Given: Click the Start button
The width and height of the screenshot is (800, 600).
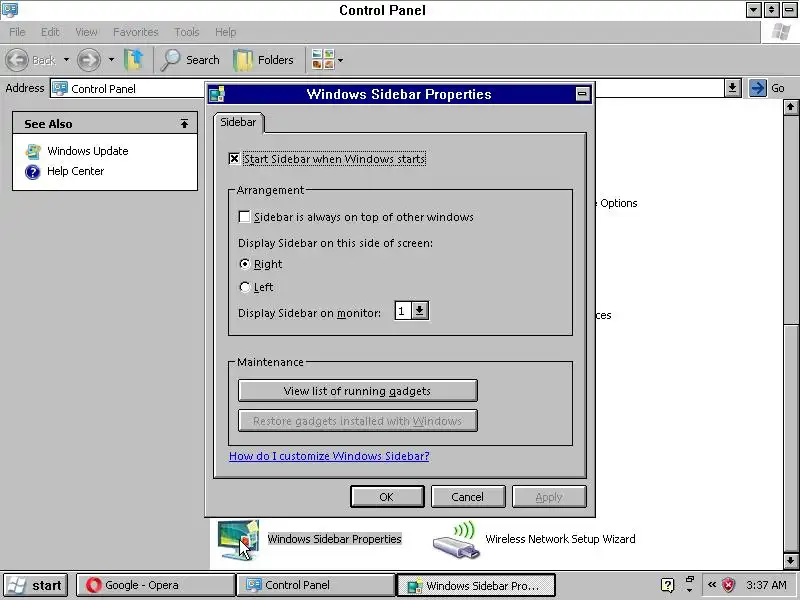Looking at the screenshot, I should 35,585.
